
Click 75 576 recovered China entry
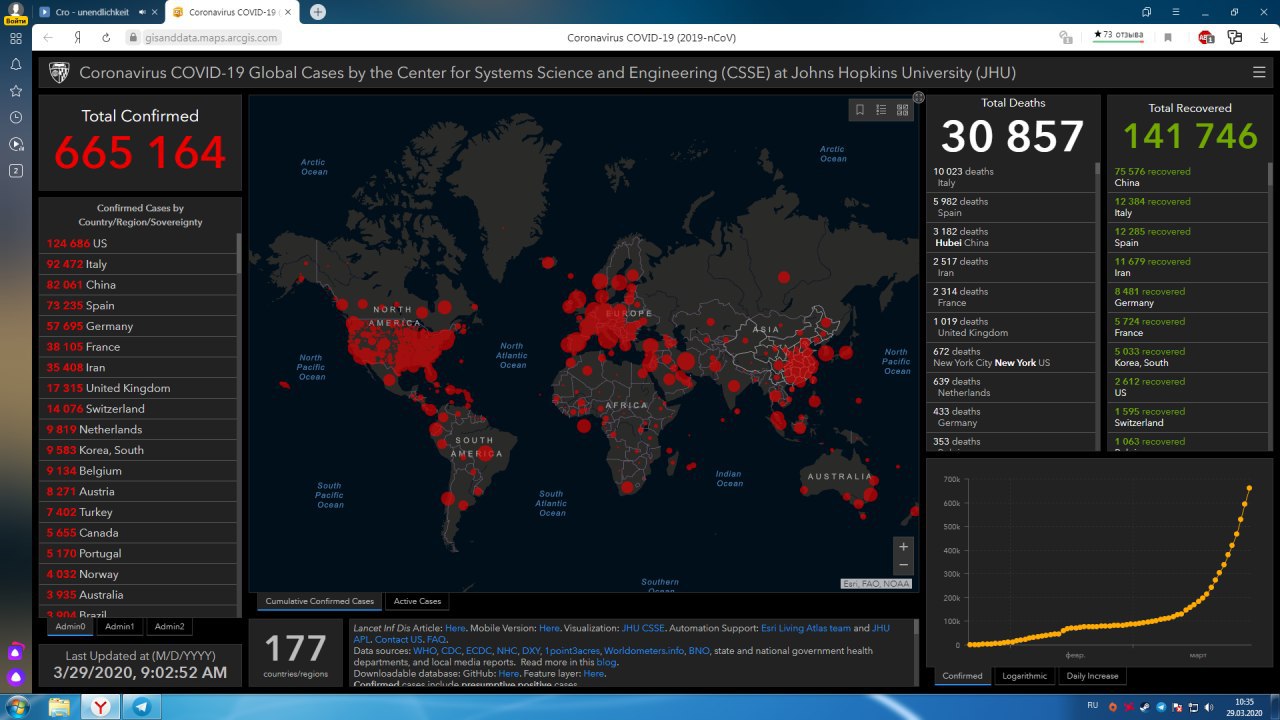click(x=1189, y=177)
